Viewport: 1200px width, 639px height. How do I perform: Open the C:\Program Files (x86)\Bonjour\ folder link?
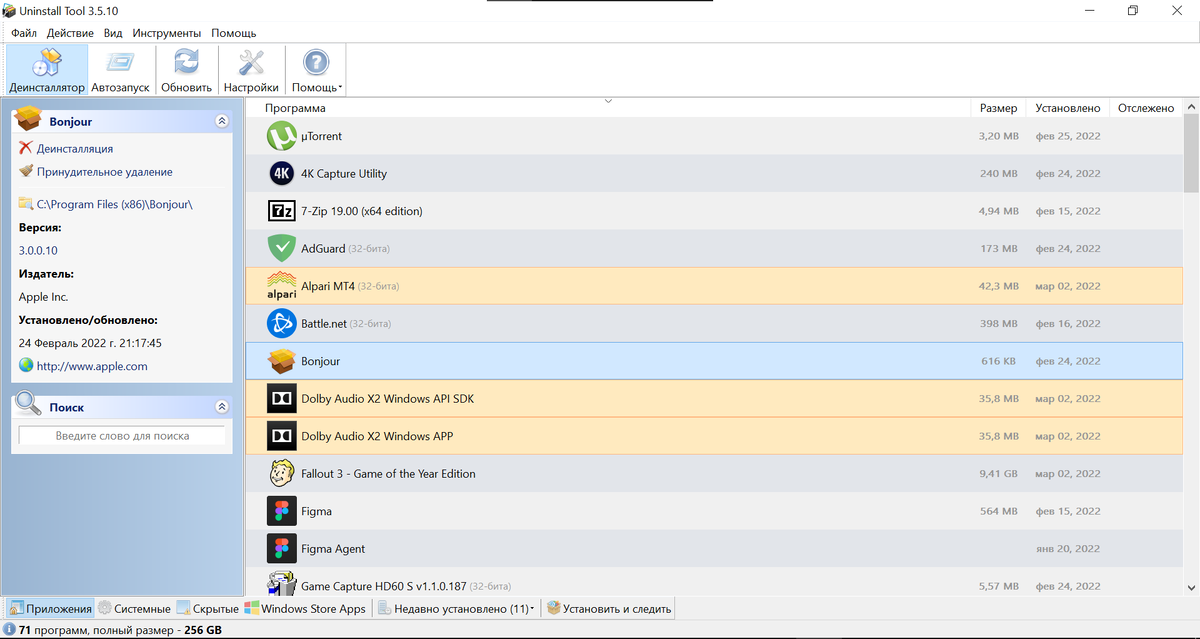click(x=114, y=204)
